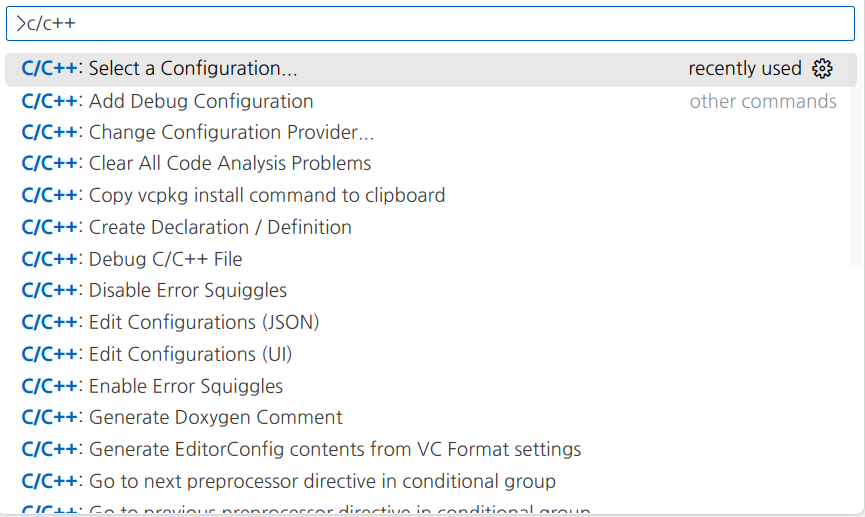Select Enable Error Squiggles command
The image size is (865, 517).
pyautogui.click(x=186, y=386)
